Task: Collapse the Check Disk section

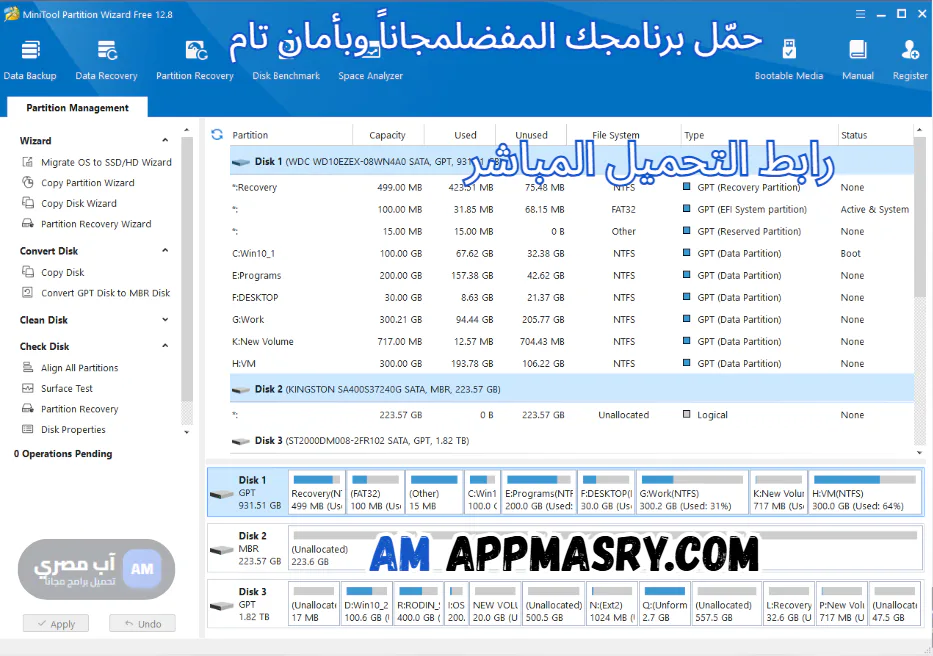Action: (165, 346)
